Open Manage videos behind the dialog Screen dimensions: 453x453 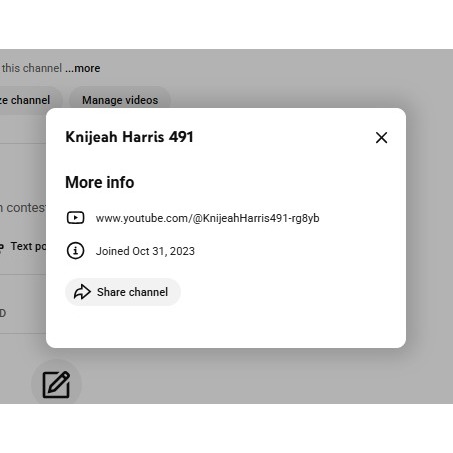tap(120, 100)
